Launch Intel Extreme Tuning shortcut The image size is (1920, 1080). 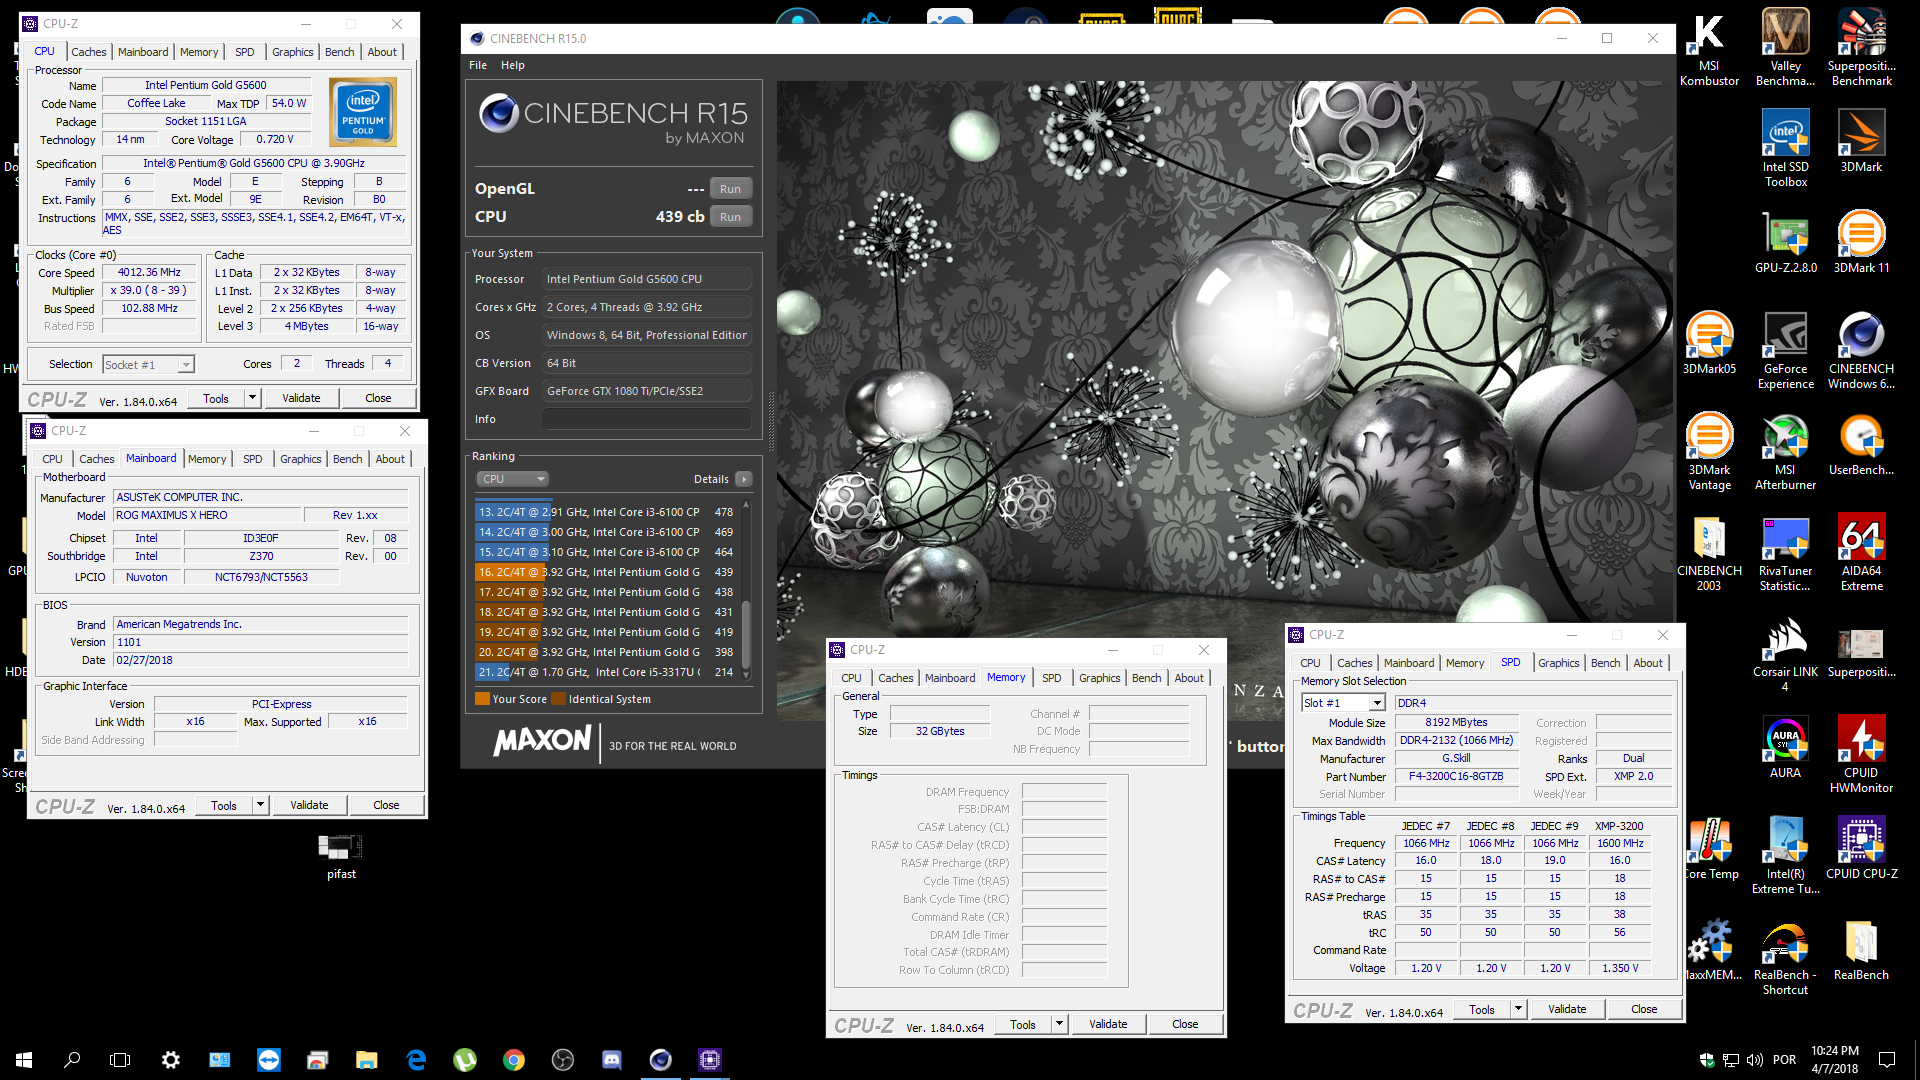(x=1785, y=855)
